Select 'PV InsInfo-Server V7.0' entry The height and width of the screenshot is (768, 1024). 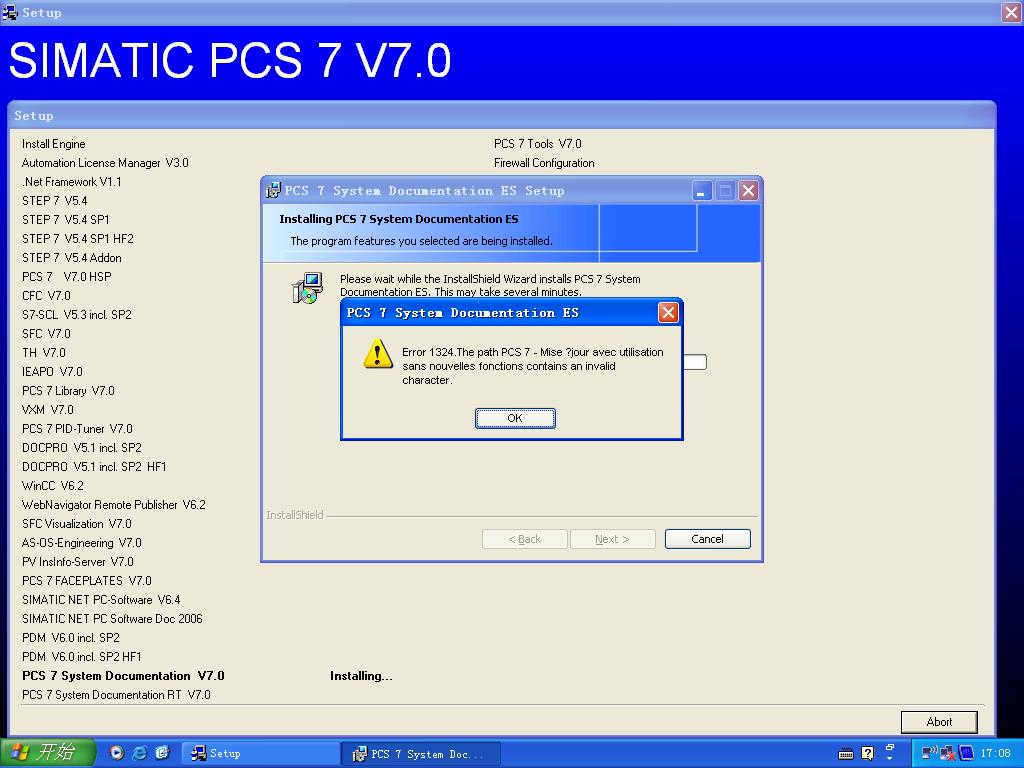pyautogui.click(x=78, y=562)
